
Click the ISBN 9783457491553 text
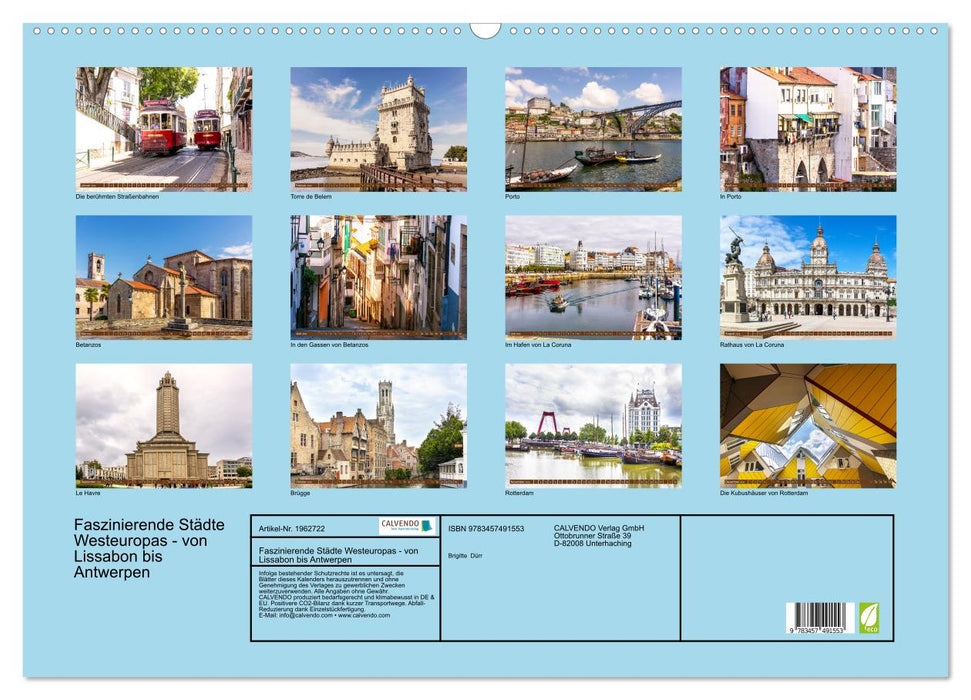click(x=486, y=528)
